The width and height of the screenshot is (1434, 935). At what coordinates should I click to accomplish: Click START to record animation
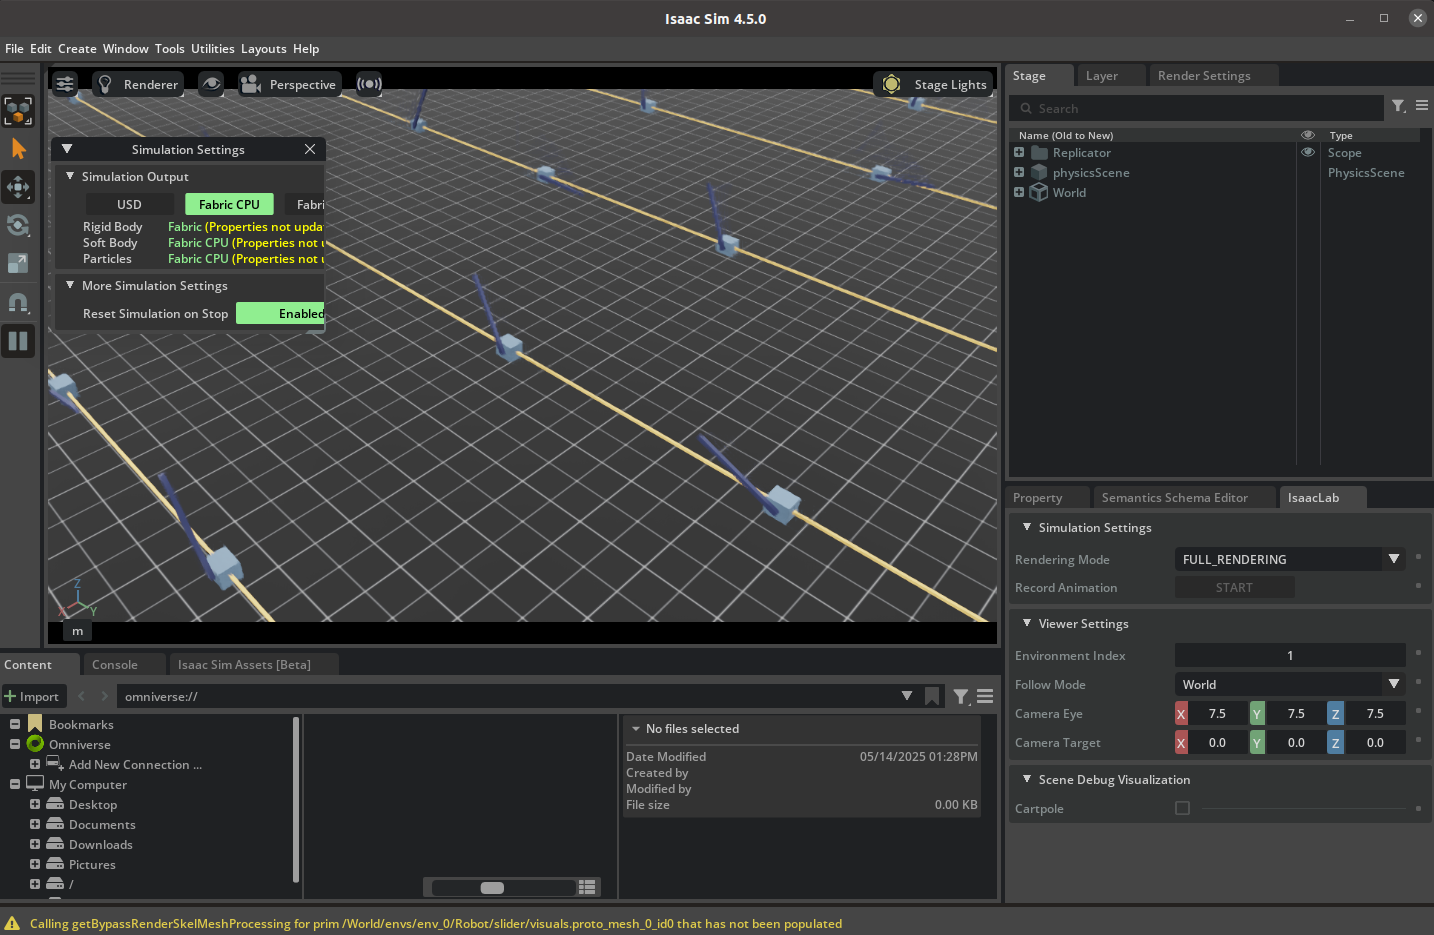tap(1234, 588)
